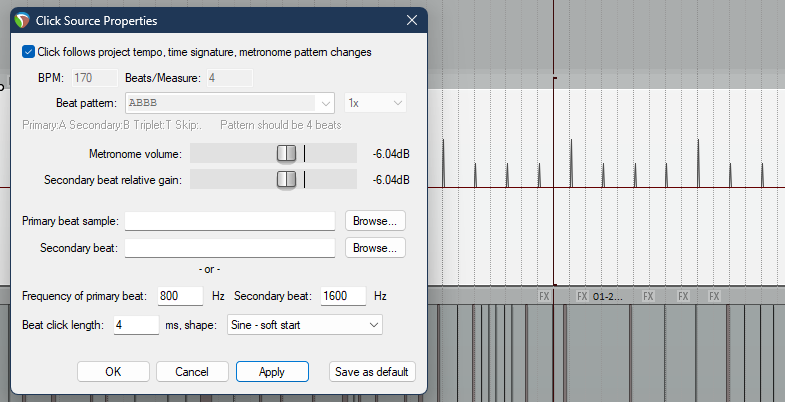This screenshot has height=402, width=785.
Task: Expand the 1x multiplier dropdown
Action: 375,103
